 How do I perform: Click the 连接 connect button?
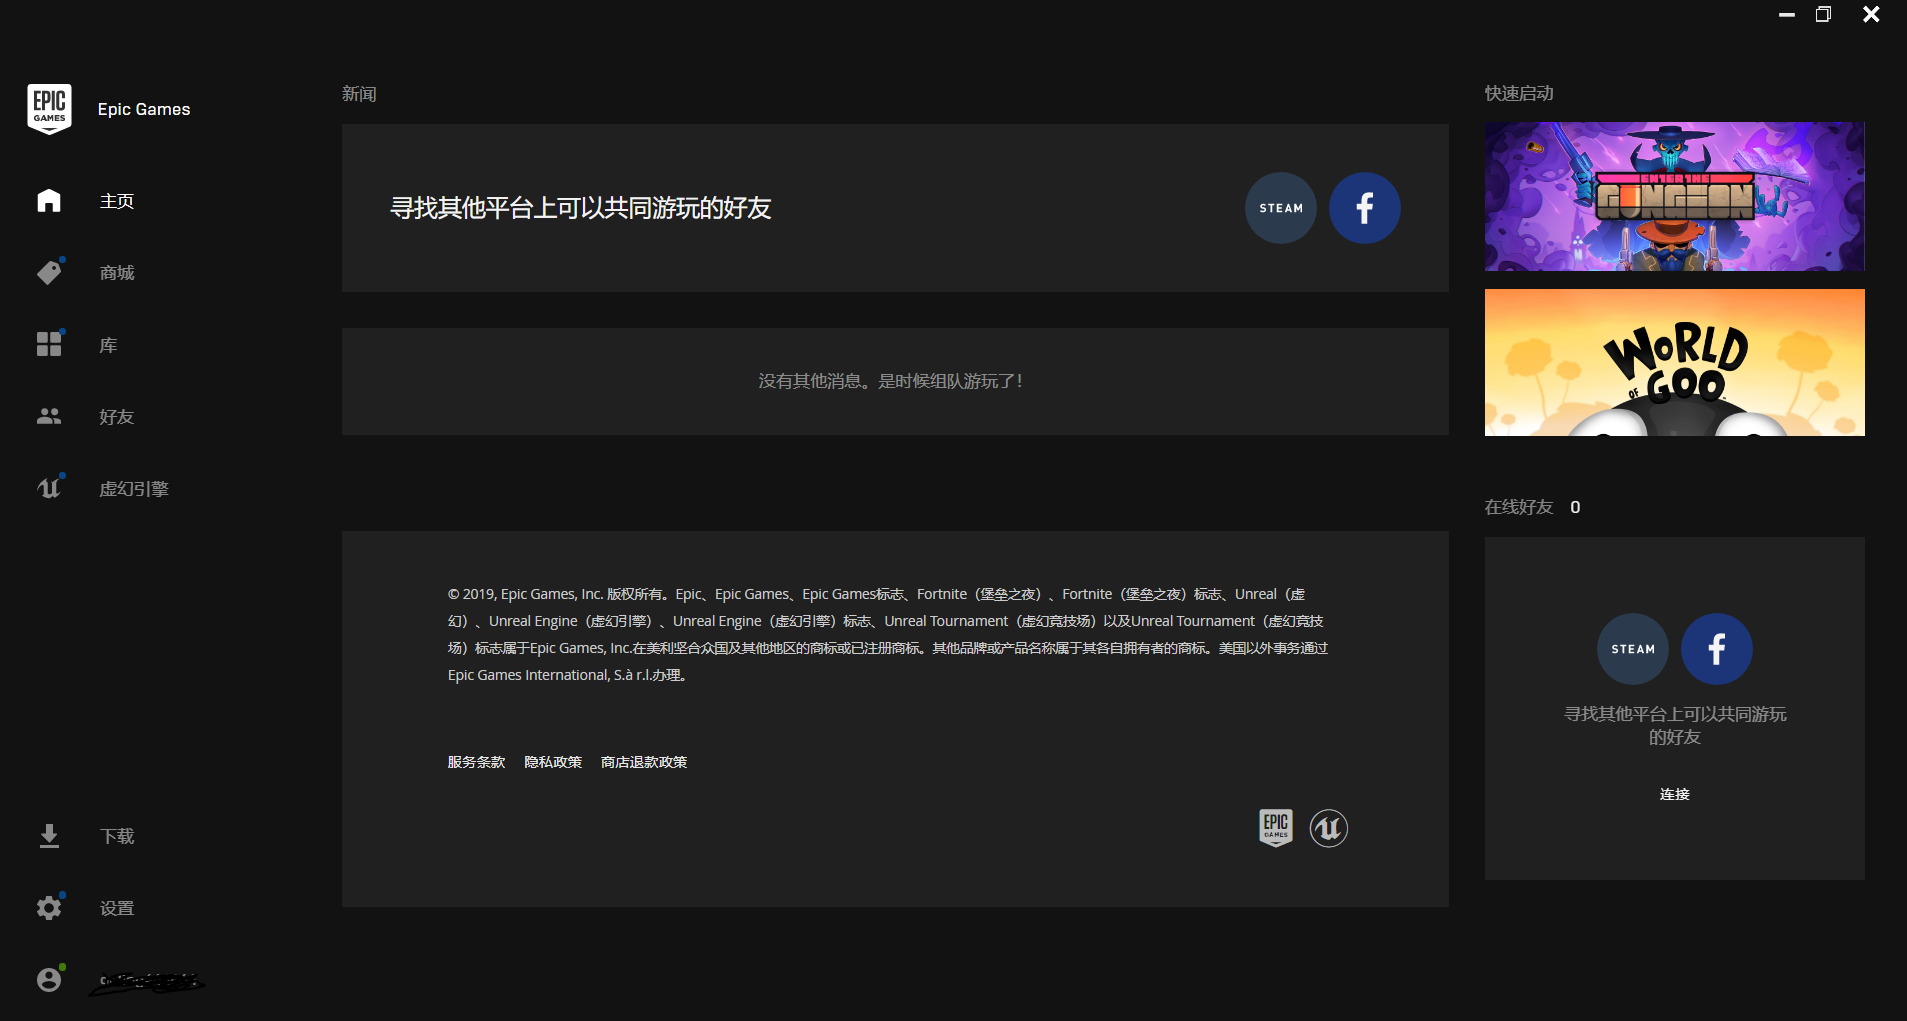tap(1675, 794)
